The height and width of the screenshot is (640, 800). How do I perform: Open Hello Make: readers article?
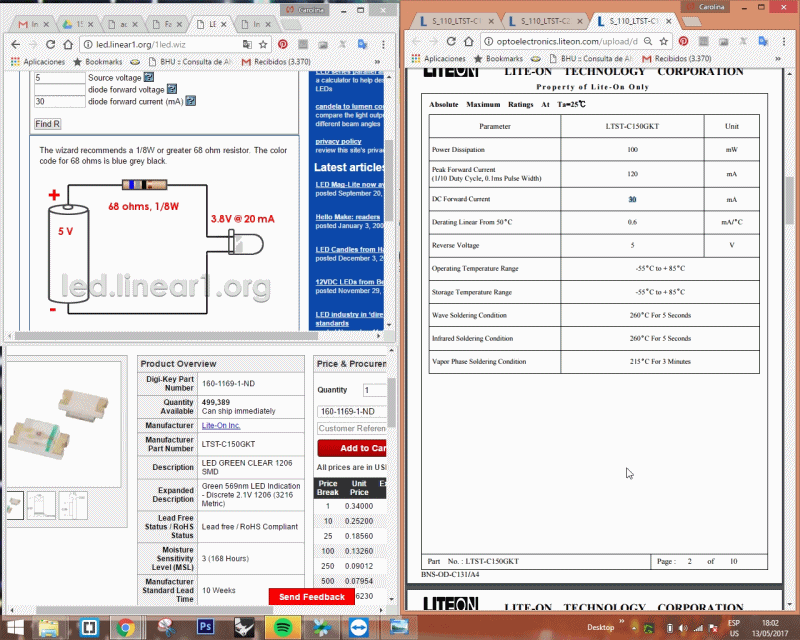pos(347,217)
